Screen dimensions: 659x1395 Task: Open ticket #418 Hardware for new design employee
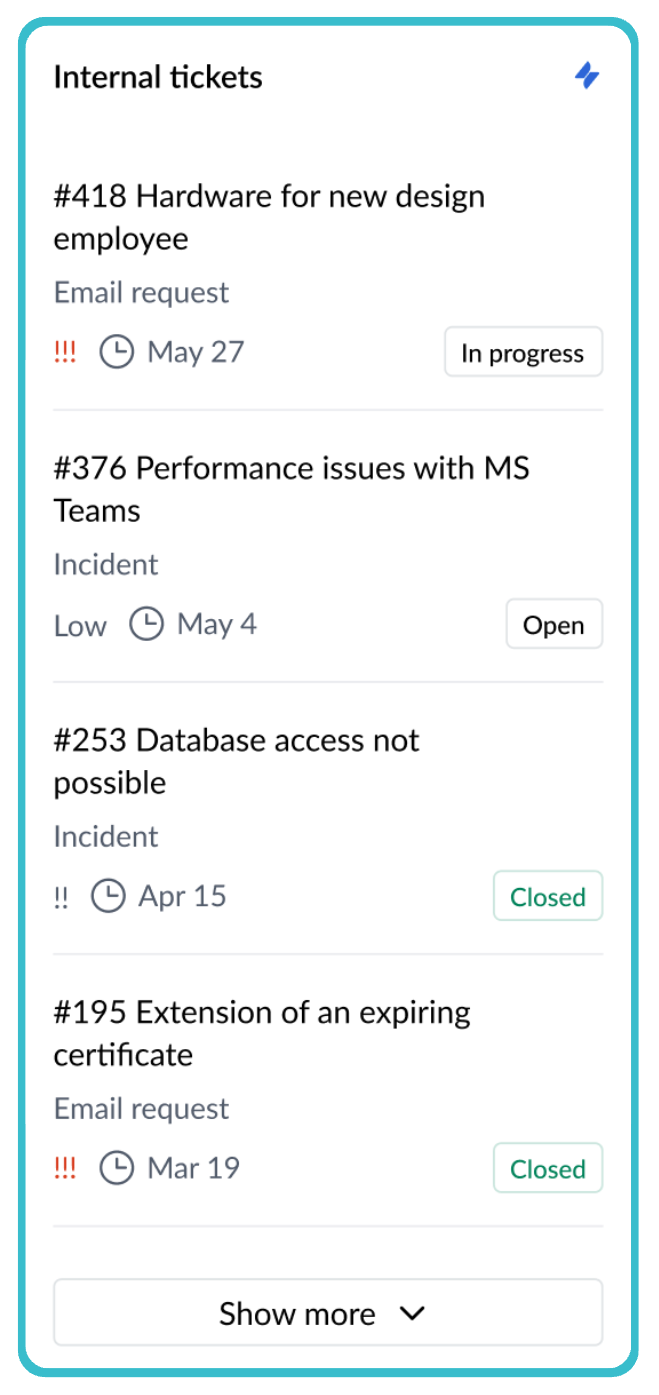click(x=268, y=217)
